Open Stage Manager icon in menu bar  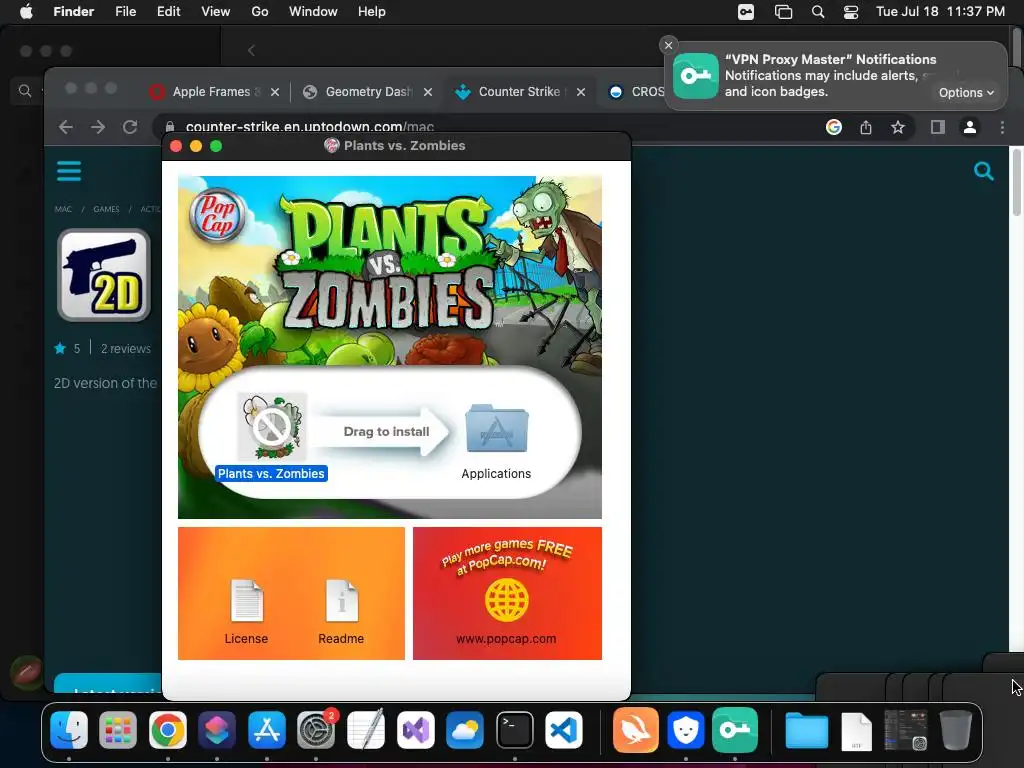(783, 12)
